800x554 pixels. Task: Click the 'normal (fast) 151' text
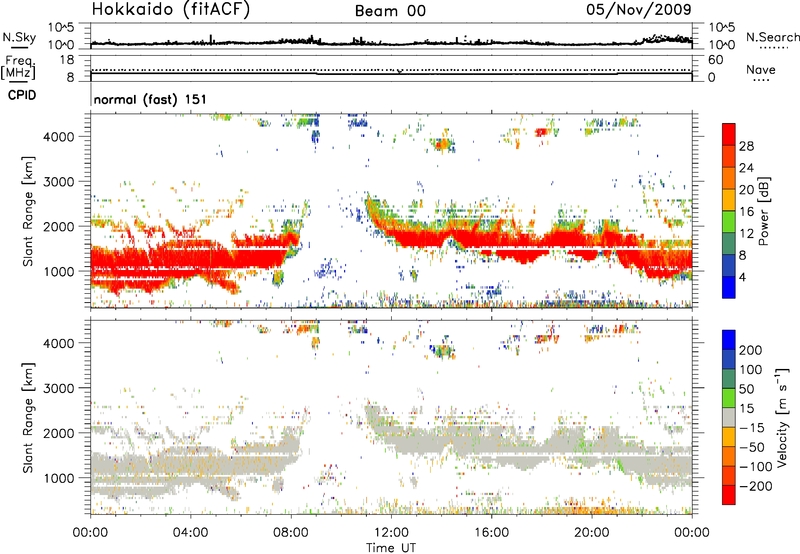[151, 99]
